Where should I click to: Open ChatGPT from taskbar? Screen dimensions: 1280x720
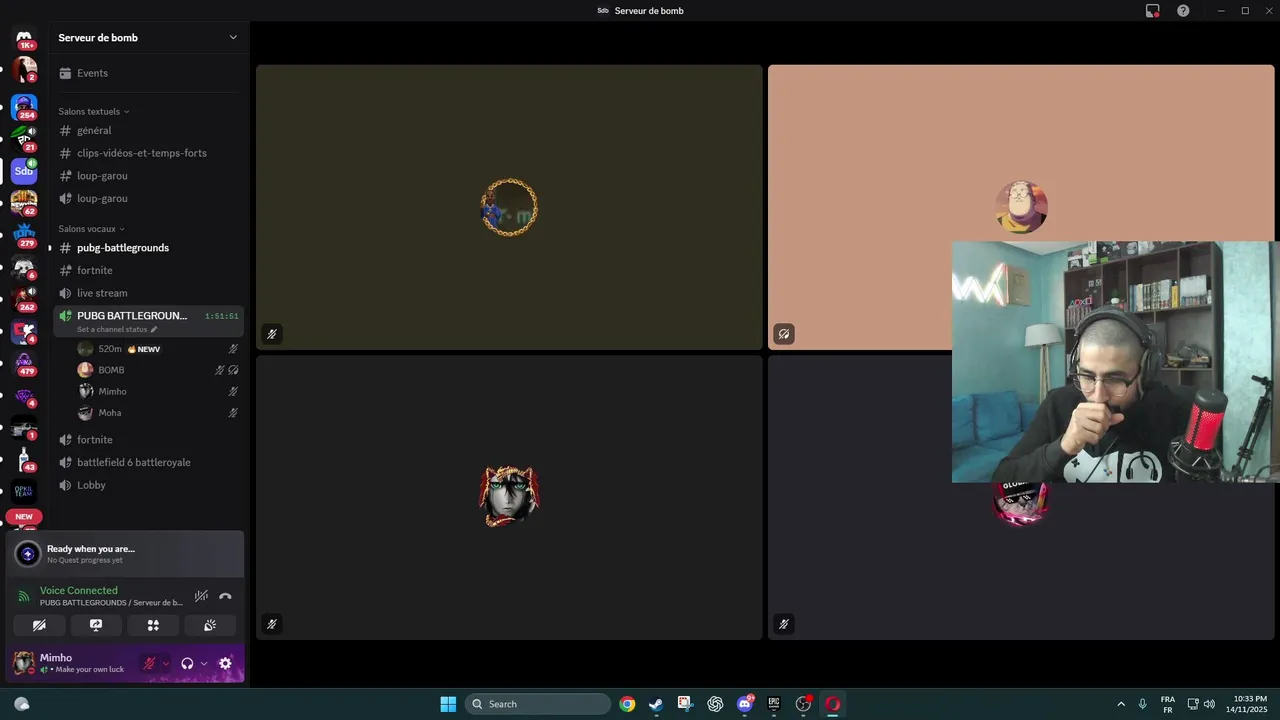715,704
